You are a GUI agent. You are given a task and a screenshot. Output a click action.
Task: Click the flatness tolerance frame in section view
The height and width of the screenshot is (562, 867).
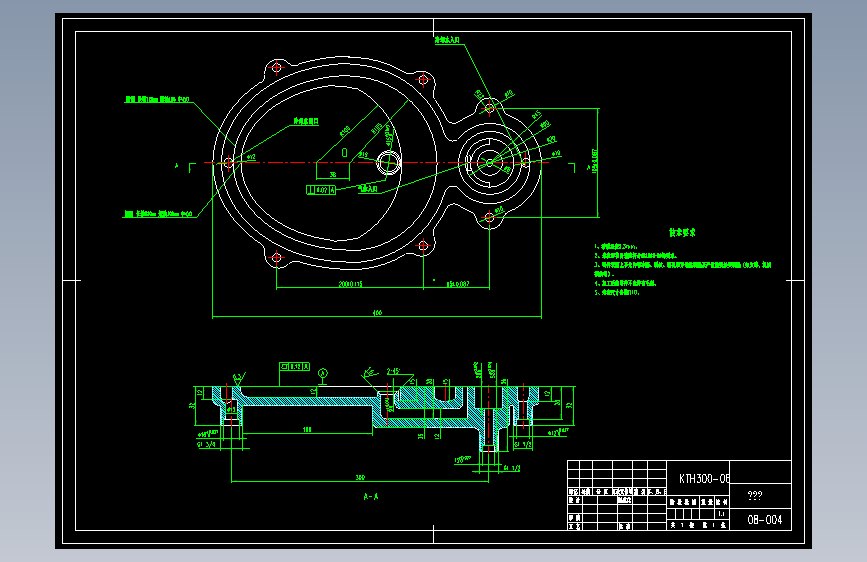click(295, 366)
